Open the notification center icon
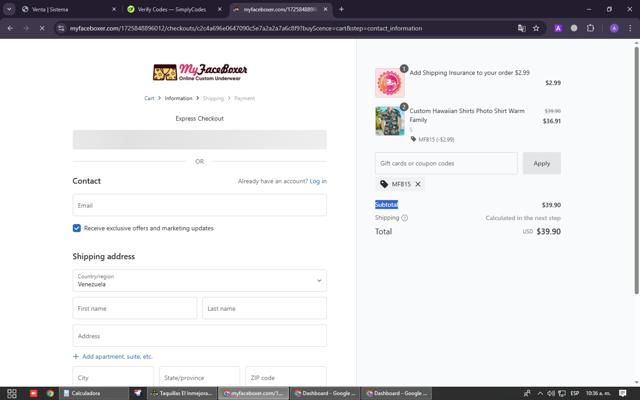This screenshot has height=400, width=640. (x=622, y=393)
